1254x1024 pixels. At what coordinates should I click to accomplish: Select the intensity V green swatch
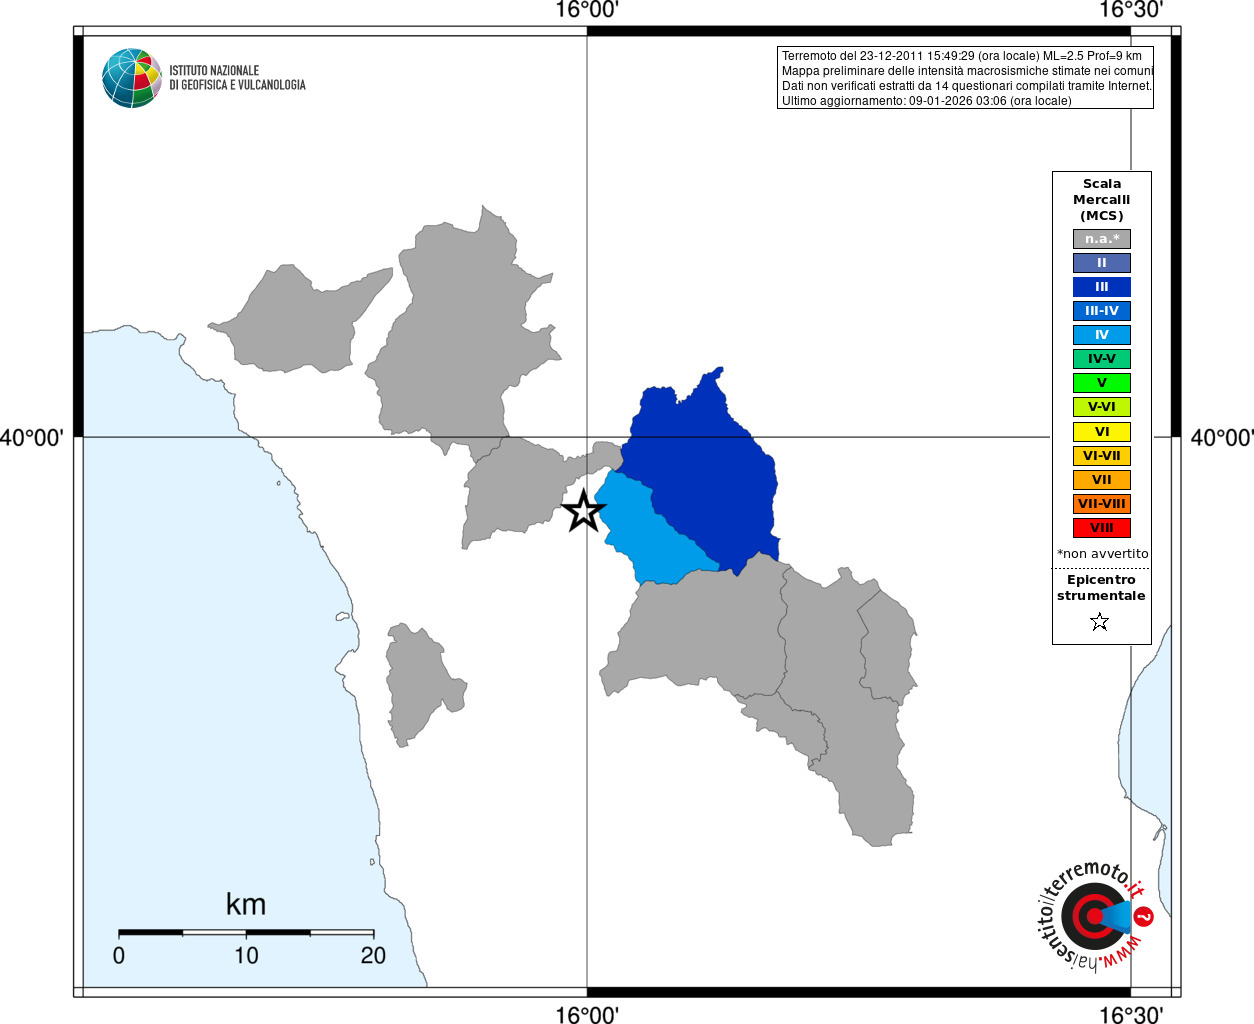1102,383
